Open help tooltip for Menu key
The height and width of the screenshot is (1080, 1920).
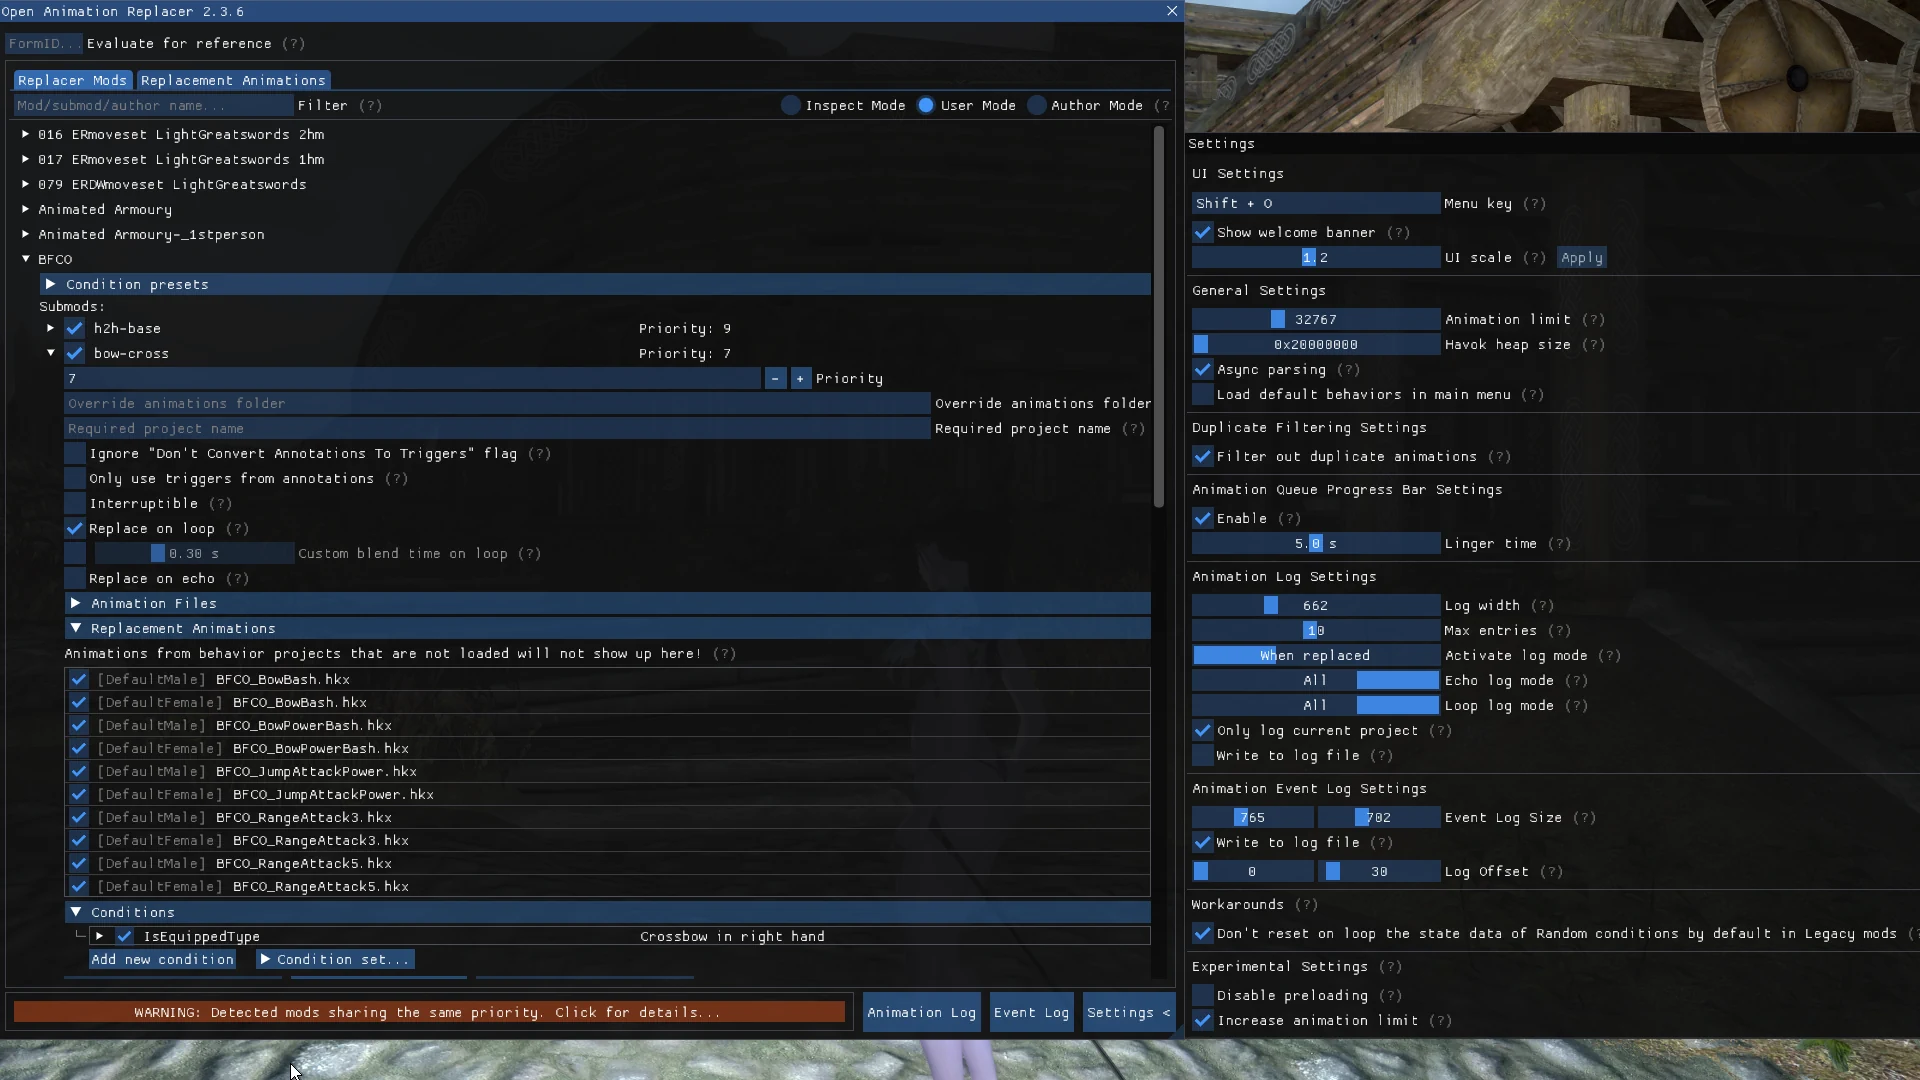[x=1535, y=204]
